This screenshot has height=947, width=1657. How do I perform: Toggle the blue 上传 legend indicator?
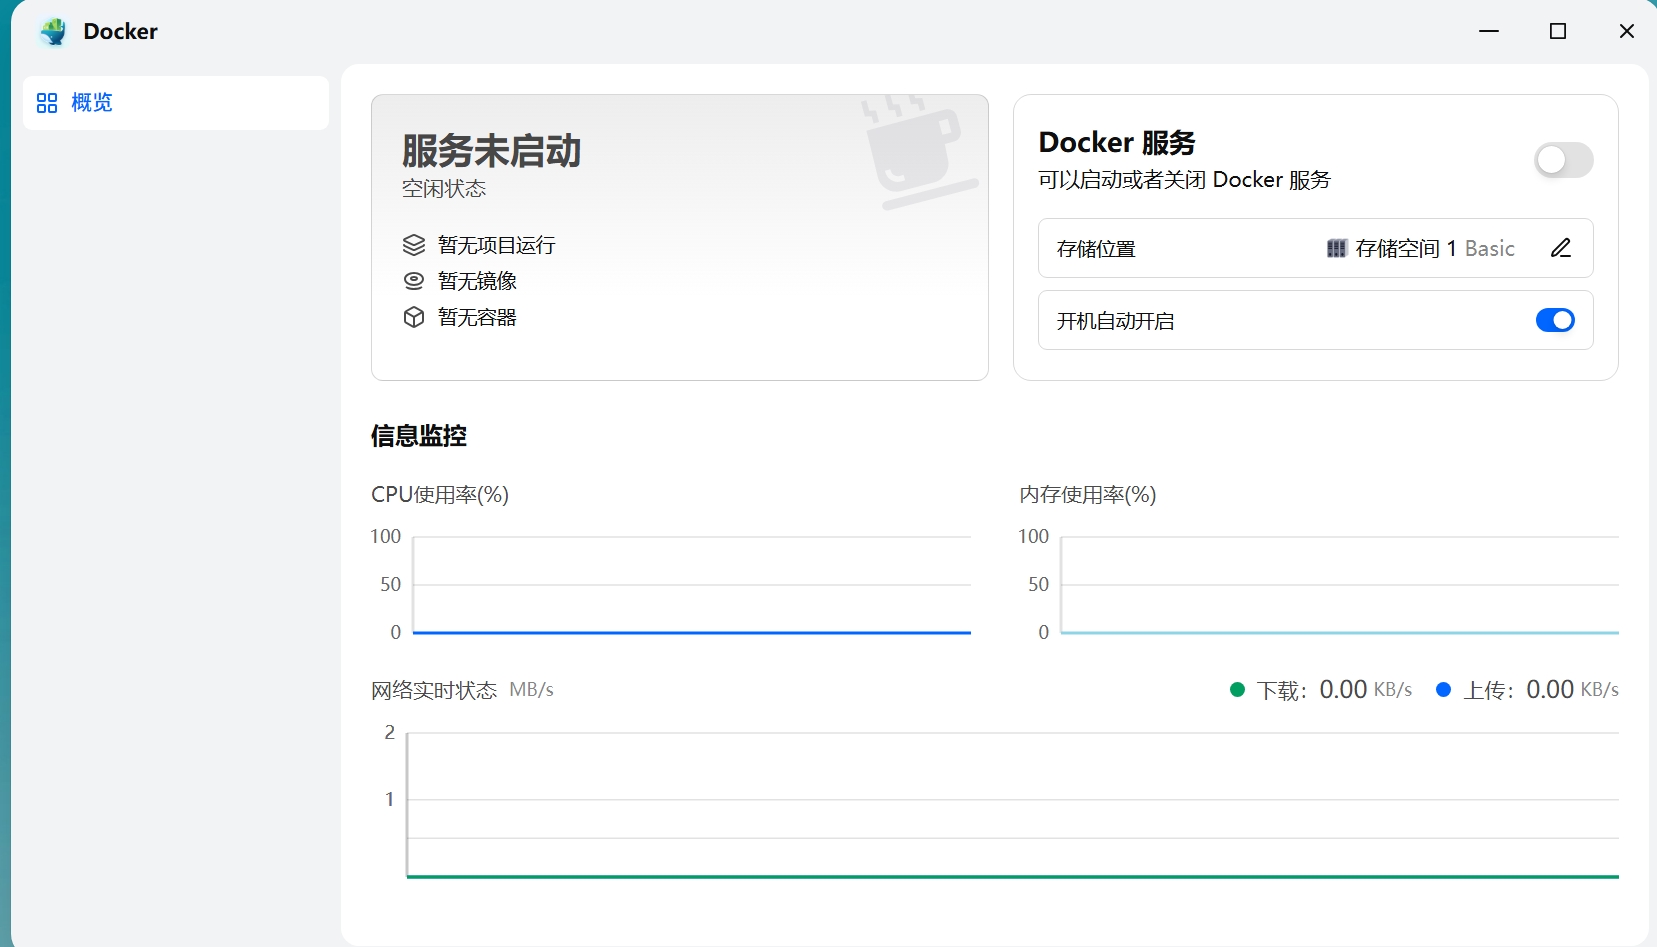click(1443, 689)
